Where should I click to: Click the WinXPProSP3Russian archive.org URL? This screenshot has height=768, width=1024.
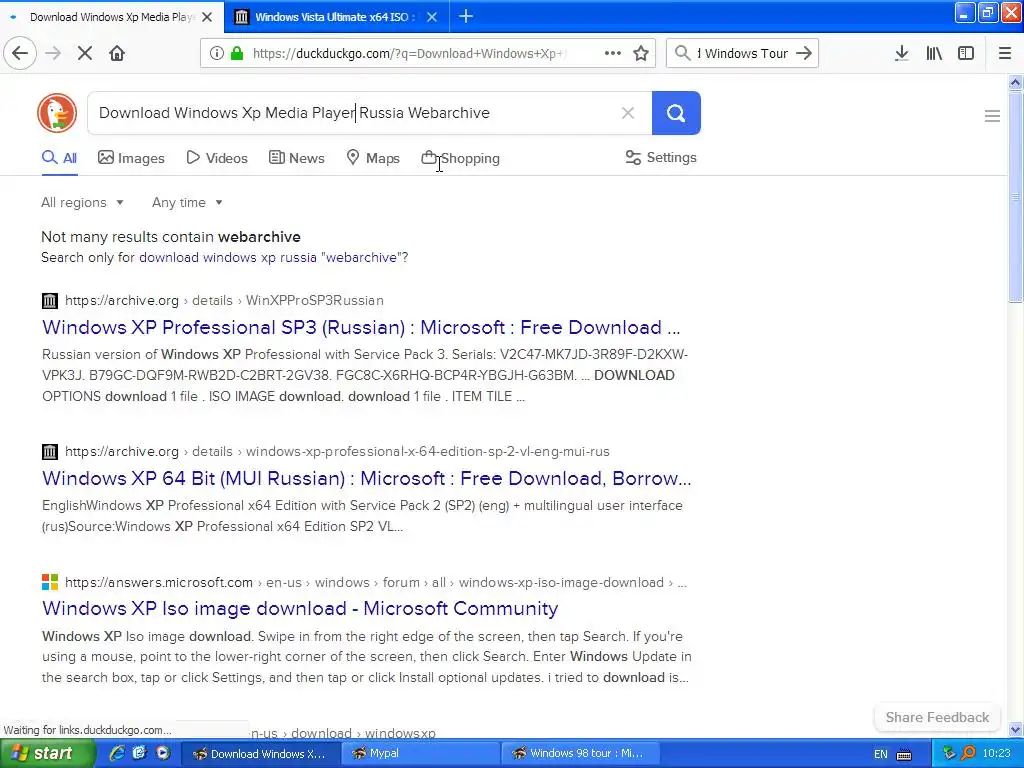pyautogui.click(x=224, y=300)
